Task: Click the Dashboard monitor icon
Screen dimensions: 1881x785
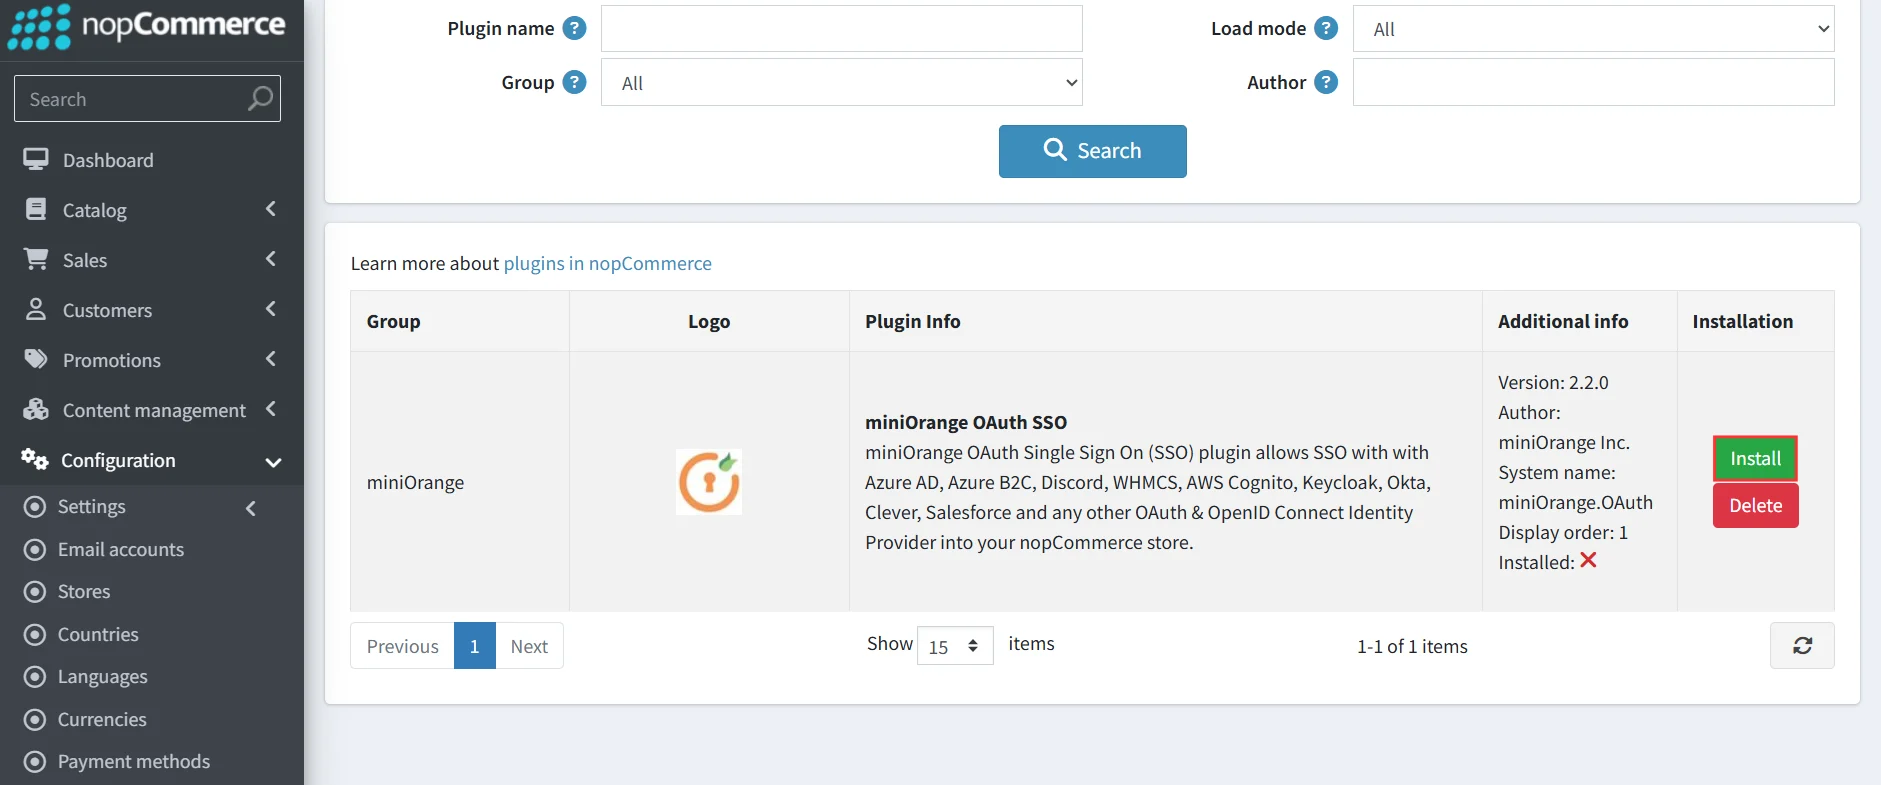Action: coord(36,159)
